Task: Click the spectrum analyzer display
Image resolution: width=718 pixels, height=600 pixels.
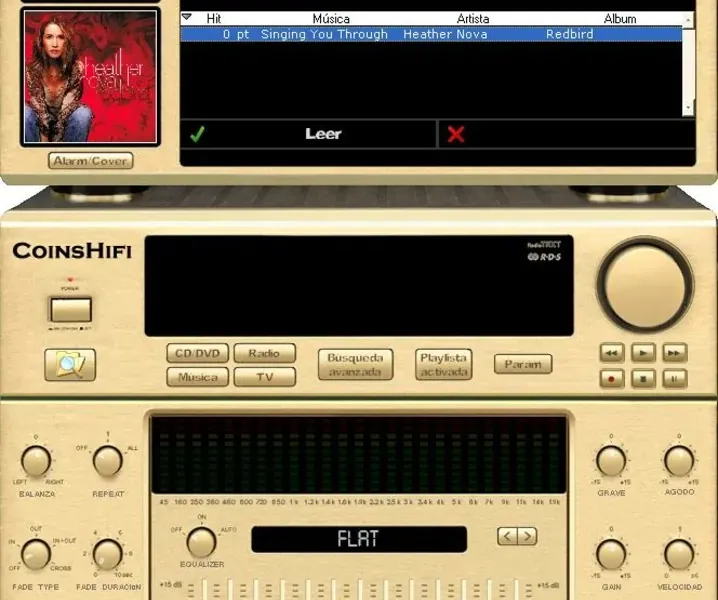Action: point(359,454)
